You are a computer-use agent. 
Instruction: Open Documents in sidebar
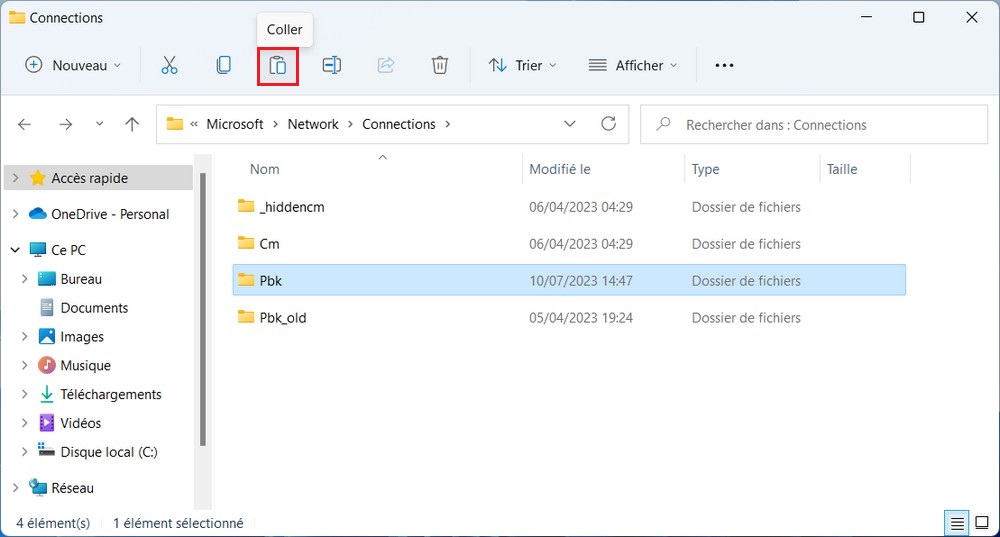tap(94, 307)
